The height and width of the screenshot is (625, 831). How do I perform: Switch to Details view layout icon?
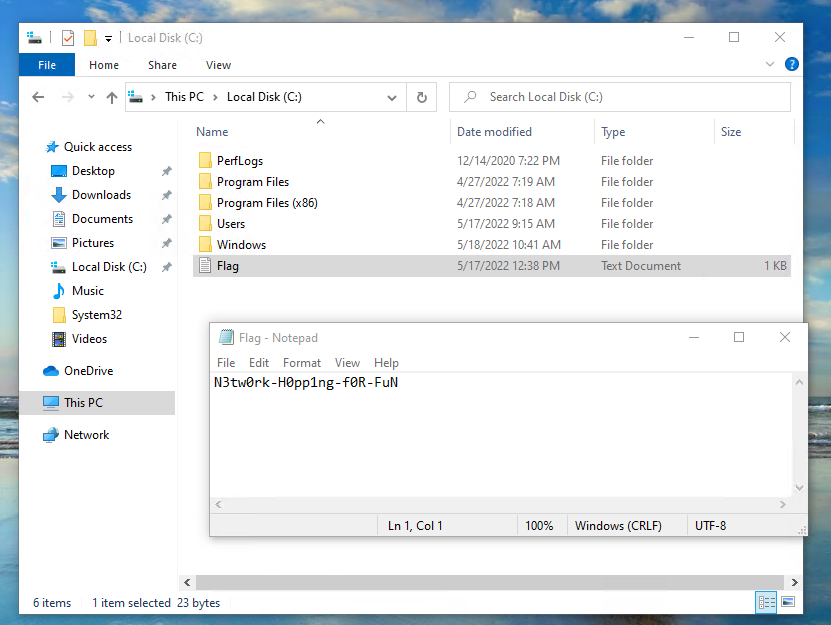(766, 602)
